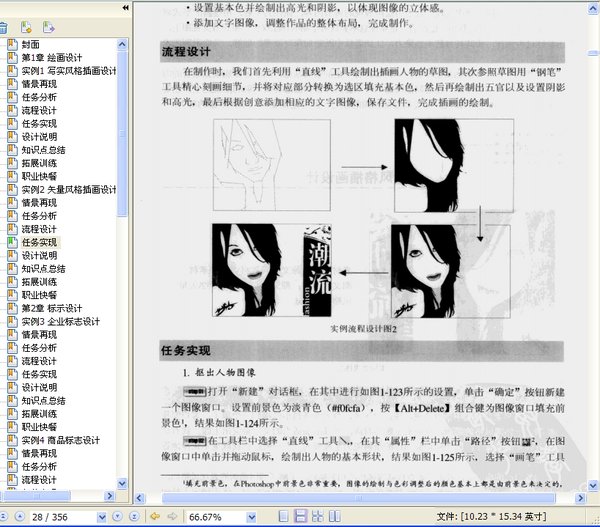This screenshot has width=600, height=527.
Task: Click document horizontal scroll right arrow
Action: pyautogui.click(x=580, y=498)
